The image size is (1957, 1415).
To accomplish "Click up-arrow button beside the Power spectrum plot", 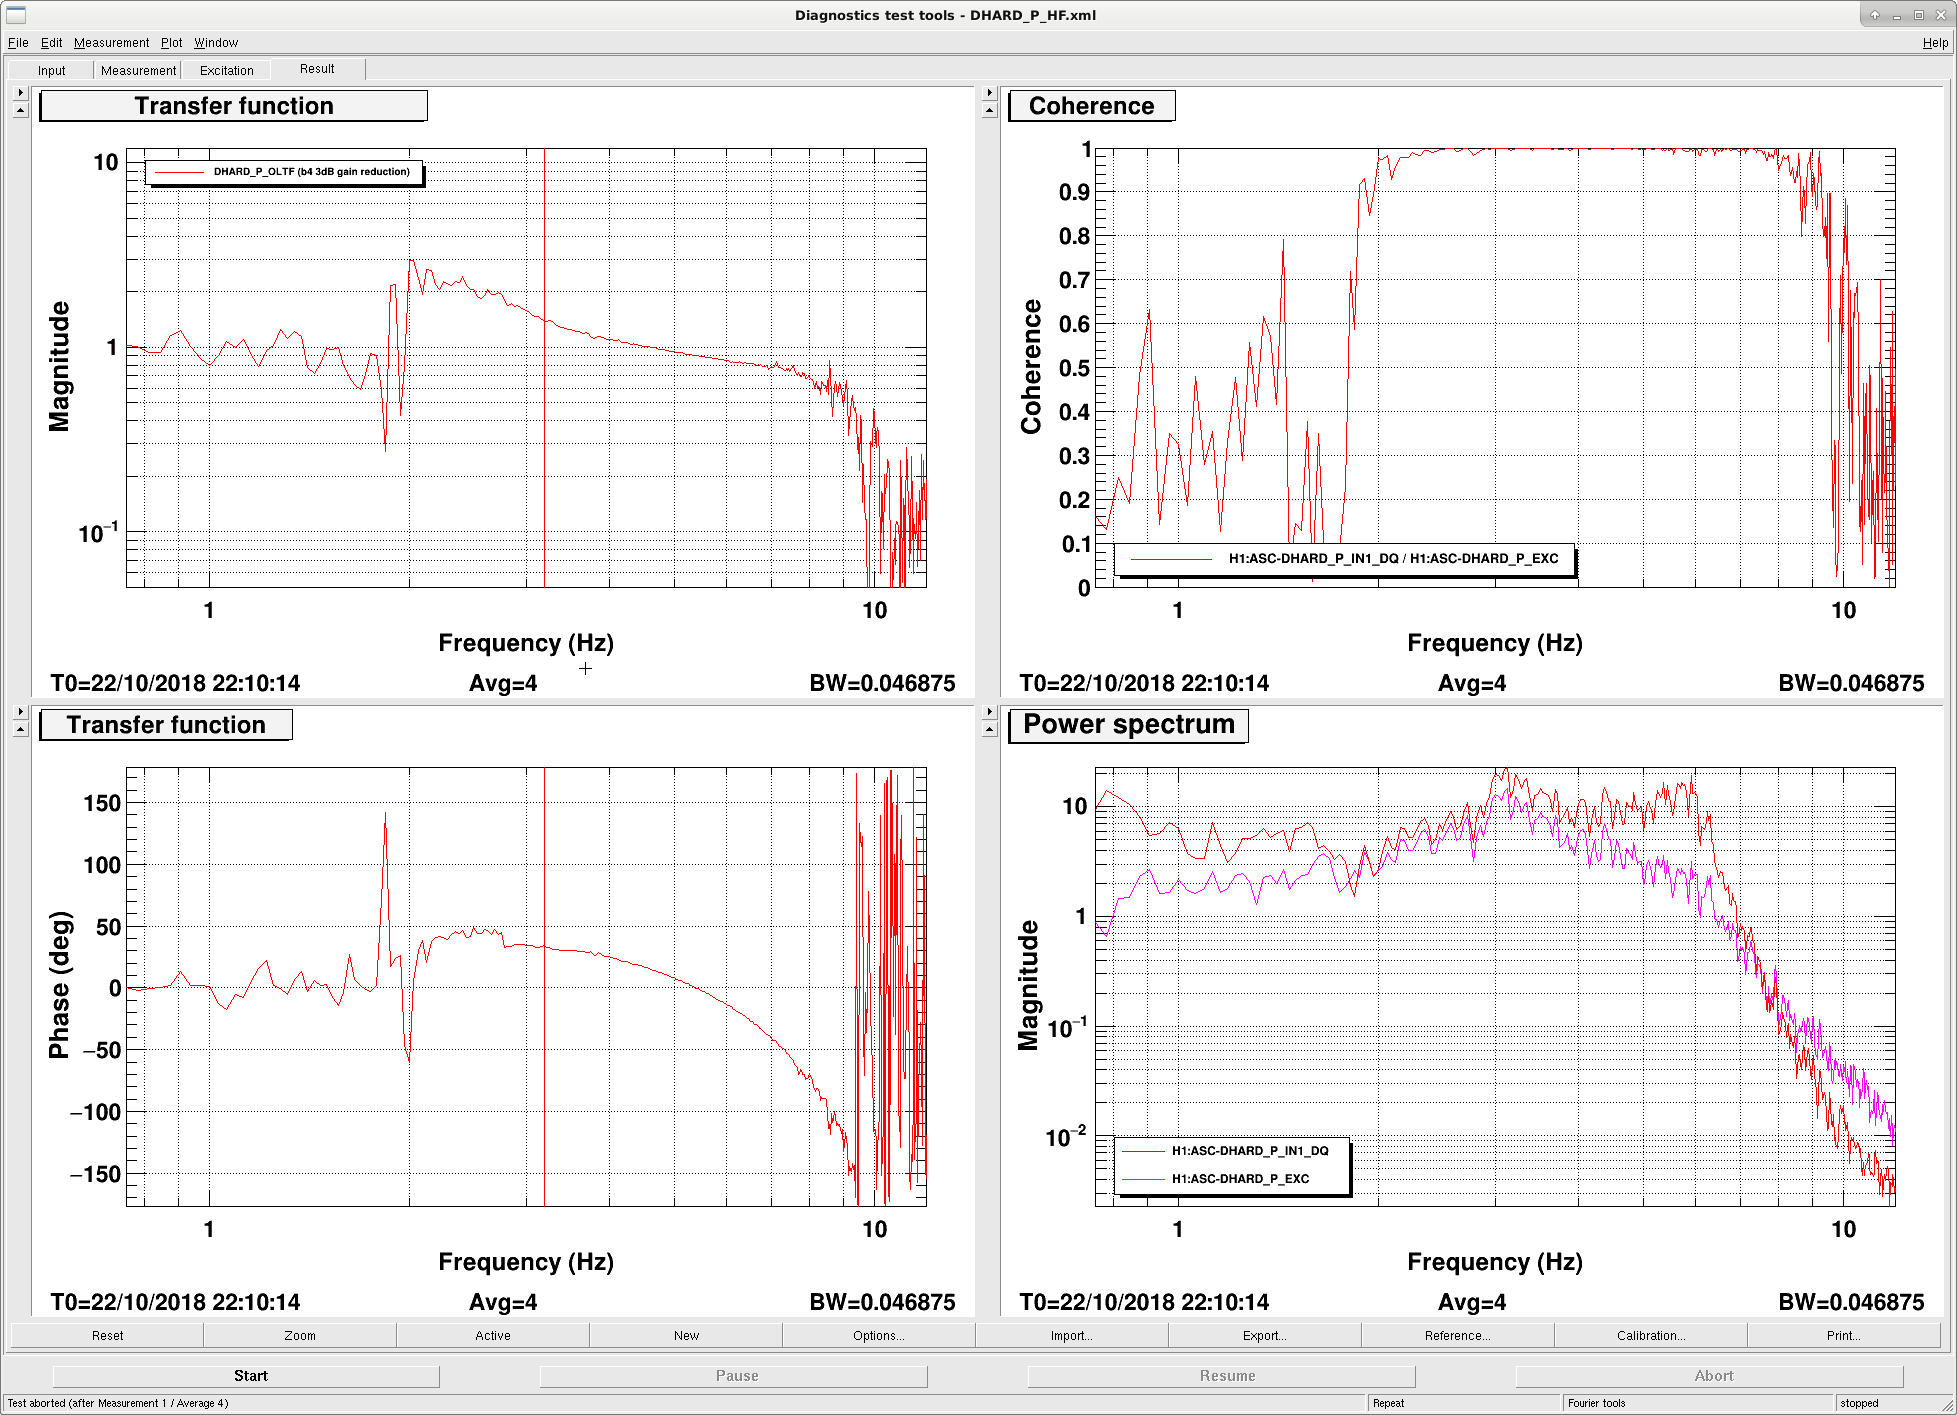I will click(989, 730).
